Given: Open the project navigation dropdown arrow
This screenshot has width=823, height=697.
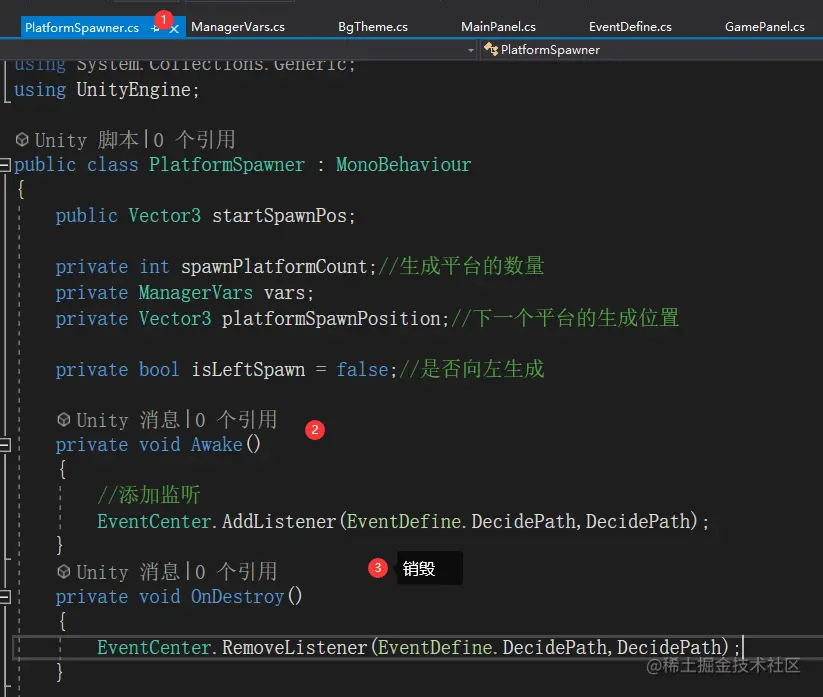Looking at the screenshot, I should tap(471, 50).
